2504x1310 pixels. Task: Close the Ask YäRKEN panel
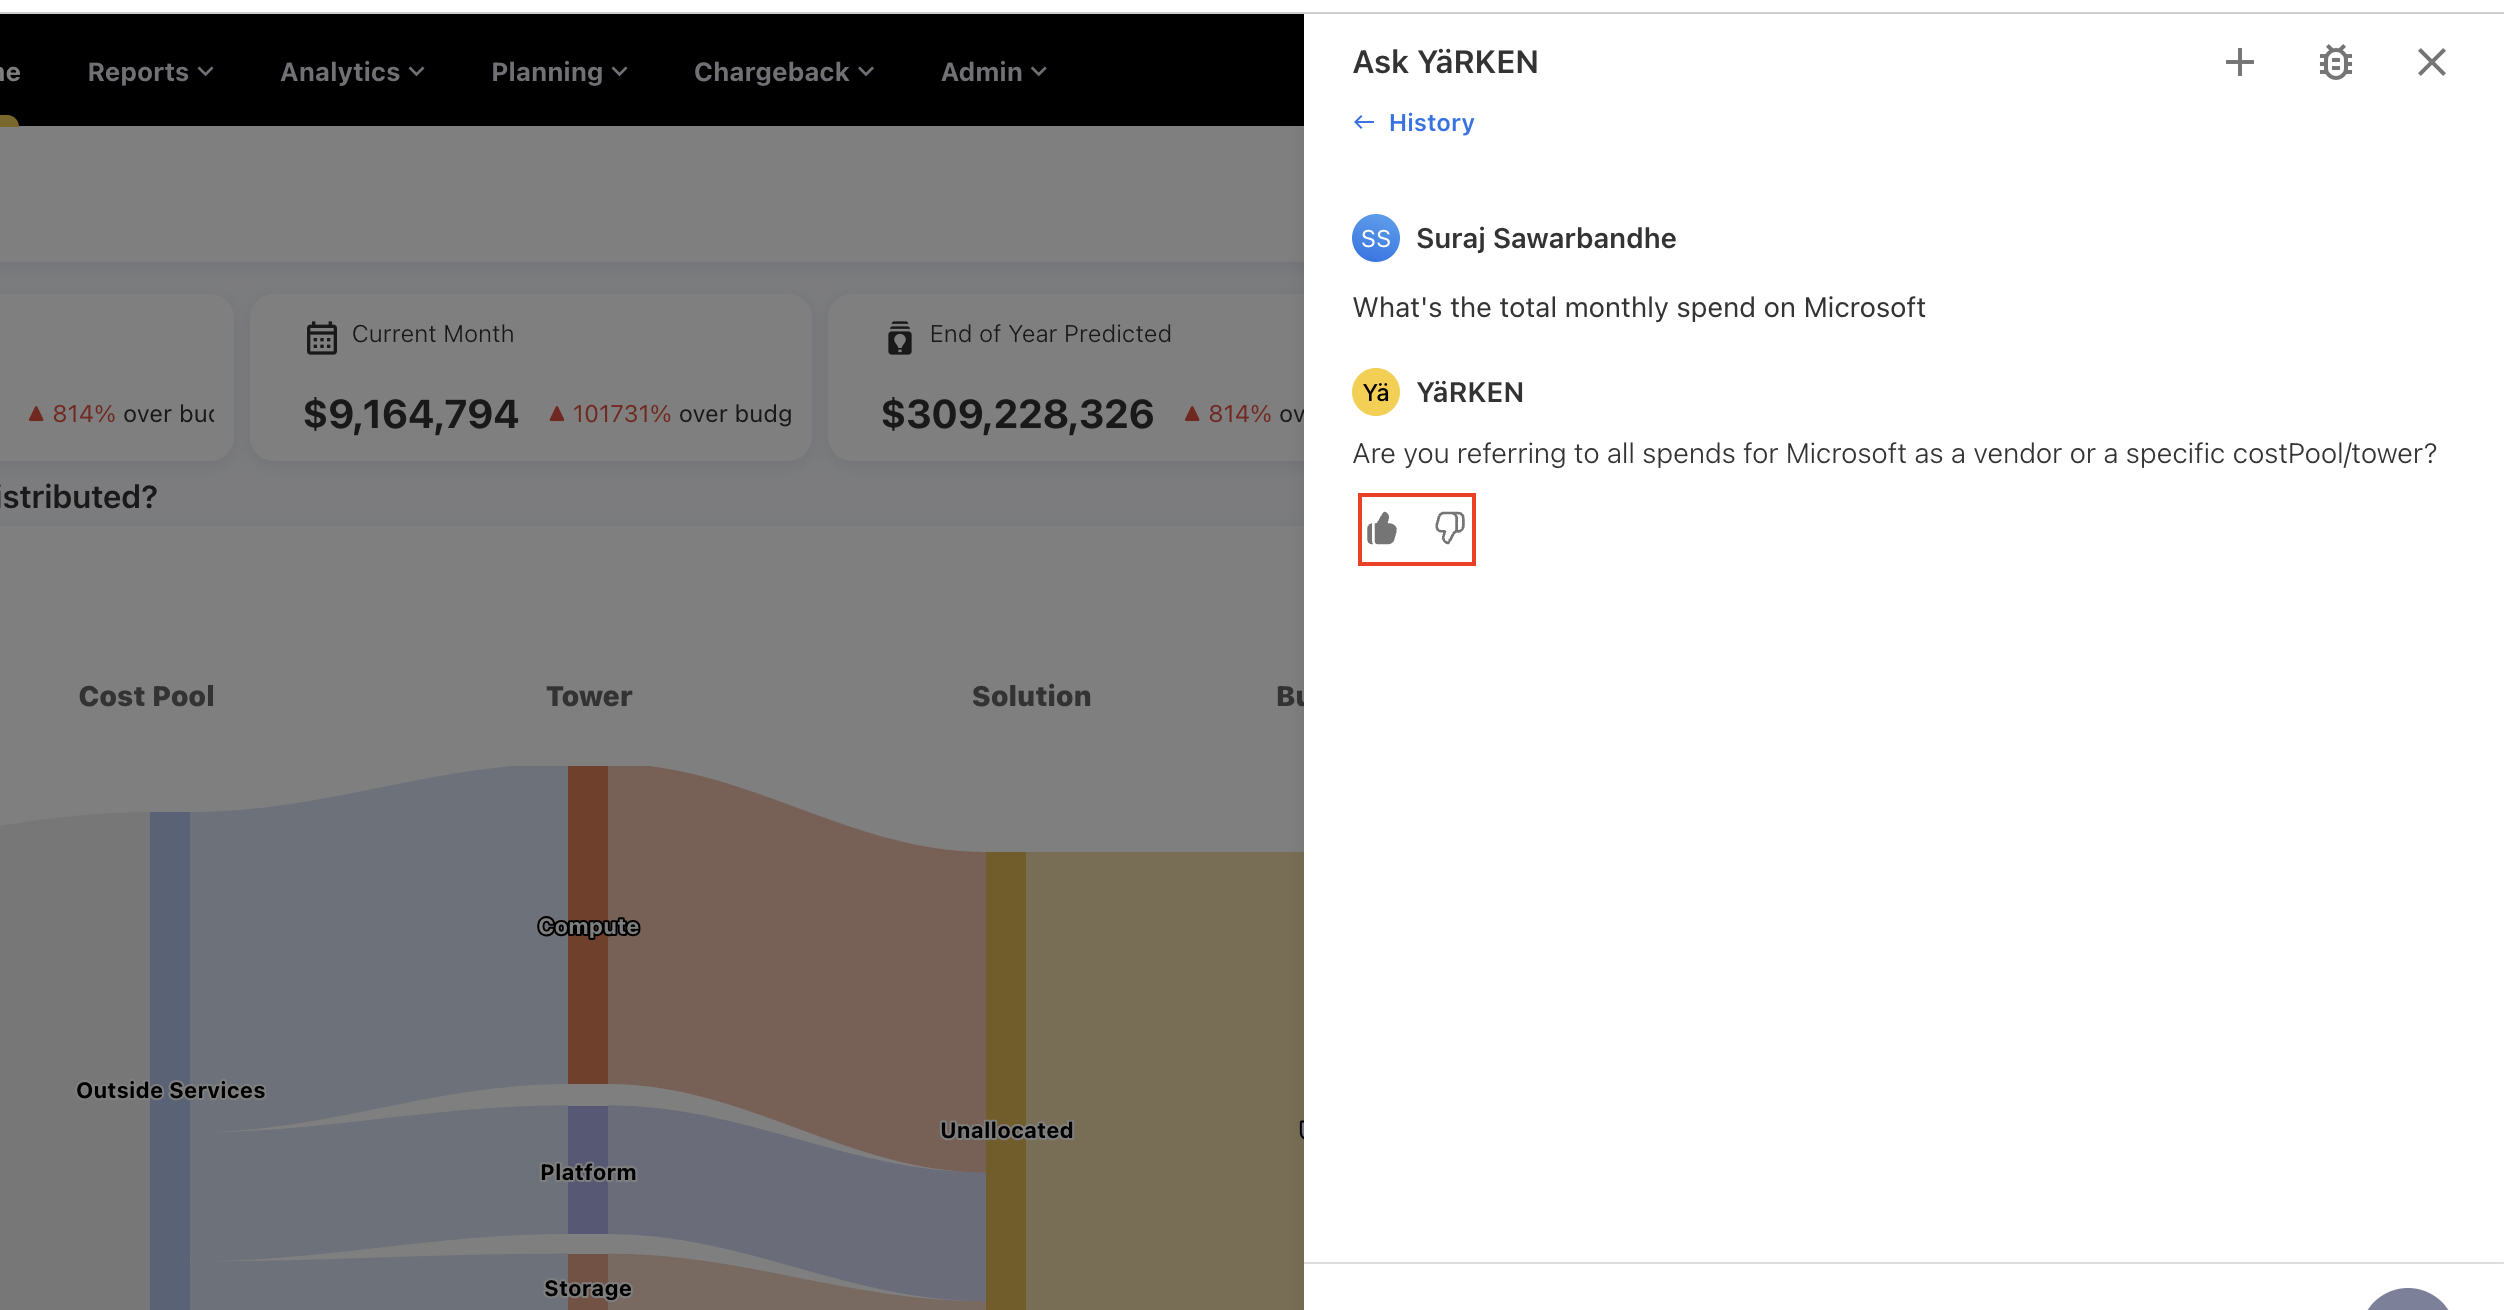pyautogui.click(x=2431, y=62)
